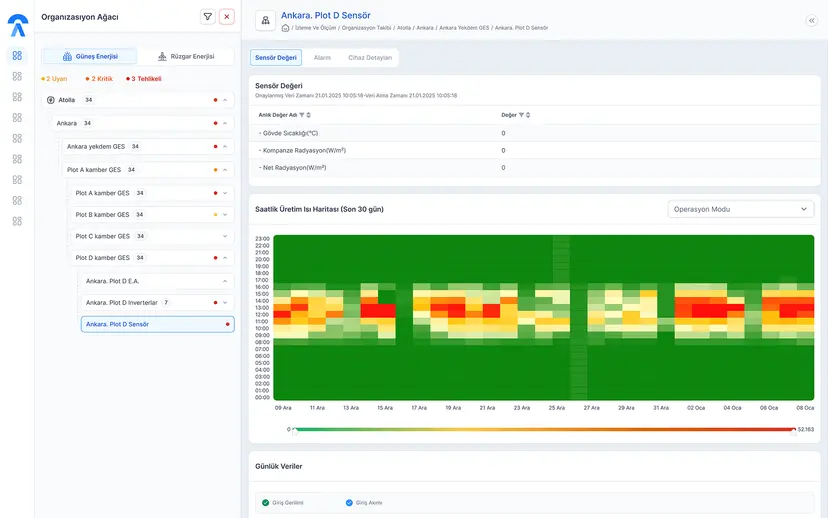Filter by 3 Tehlikeli status

coord(144,79)
